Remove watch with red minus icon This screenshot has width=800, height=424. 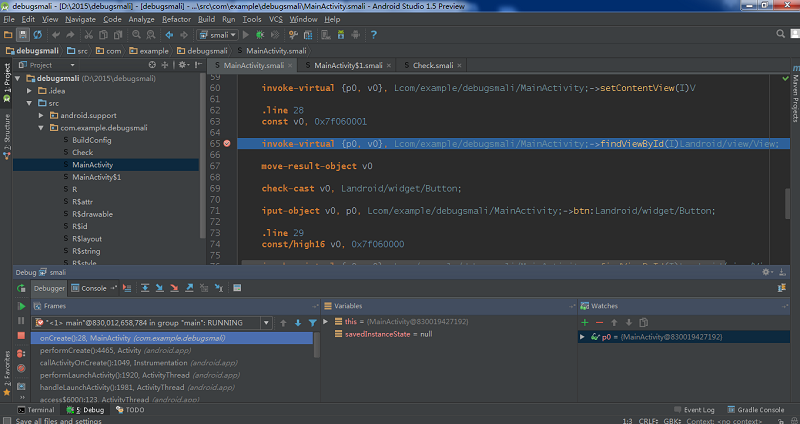click(599, 322)
